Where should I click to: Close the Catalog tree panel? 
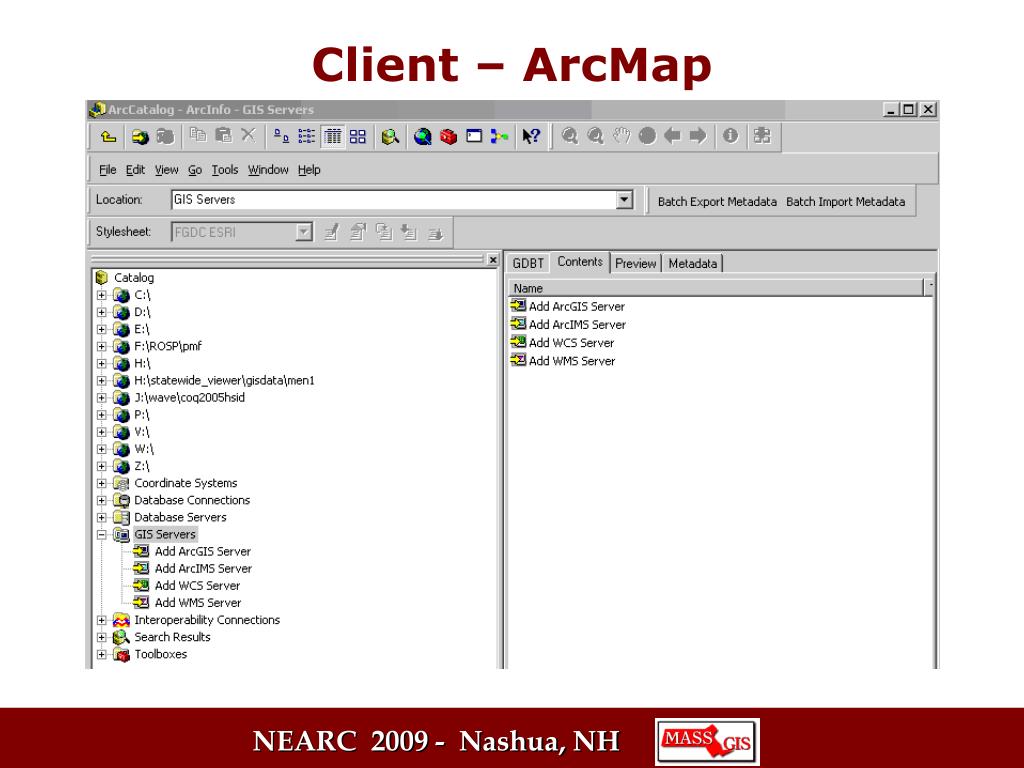493,260
